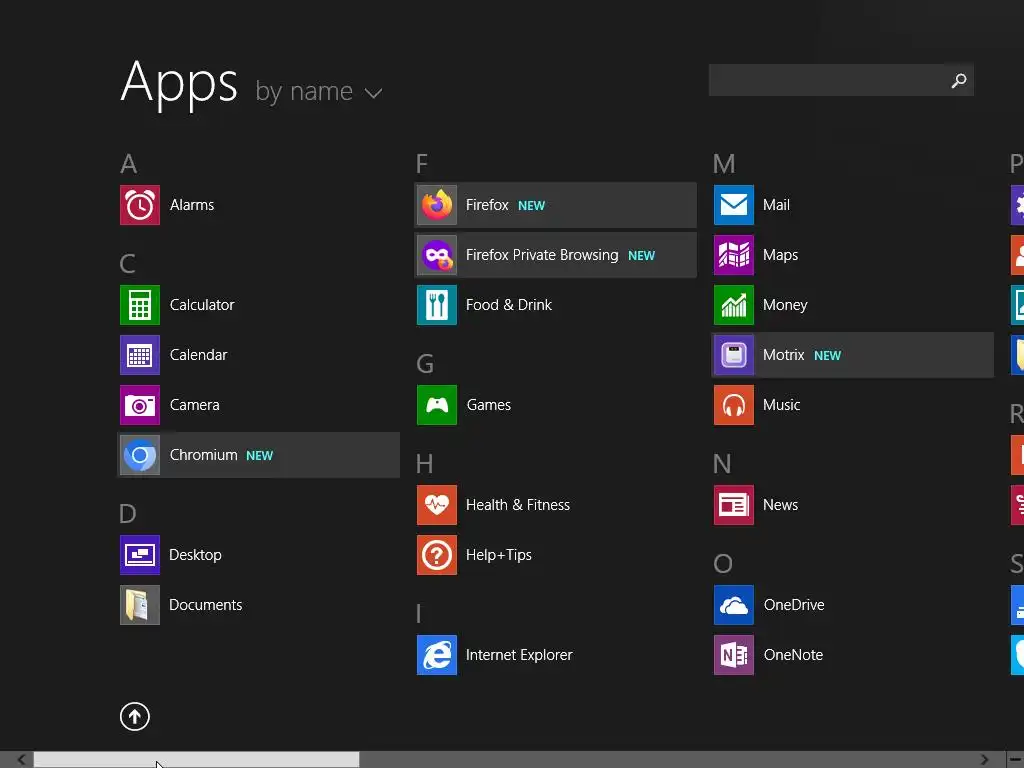
Task: Open the Maps app icon
Action: click(734, 255)
